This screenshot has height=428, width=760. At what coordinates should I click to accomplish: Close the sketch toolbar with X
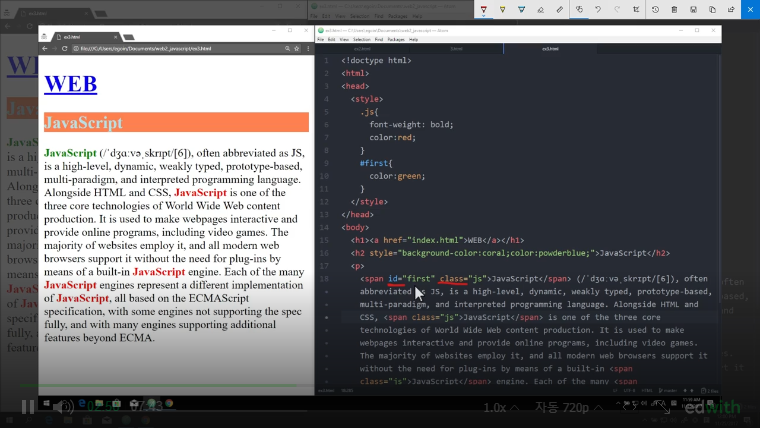click(750, 10)
